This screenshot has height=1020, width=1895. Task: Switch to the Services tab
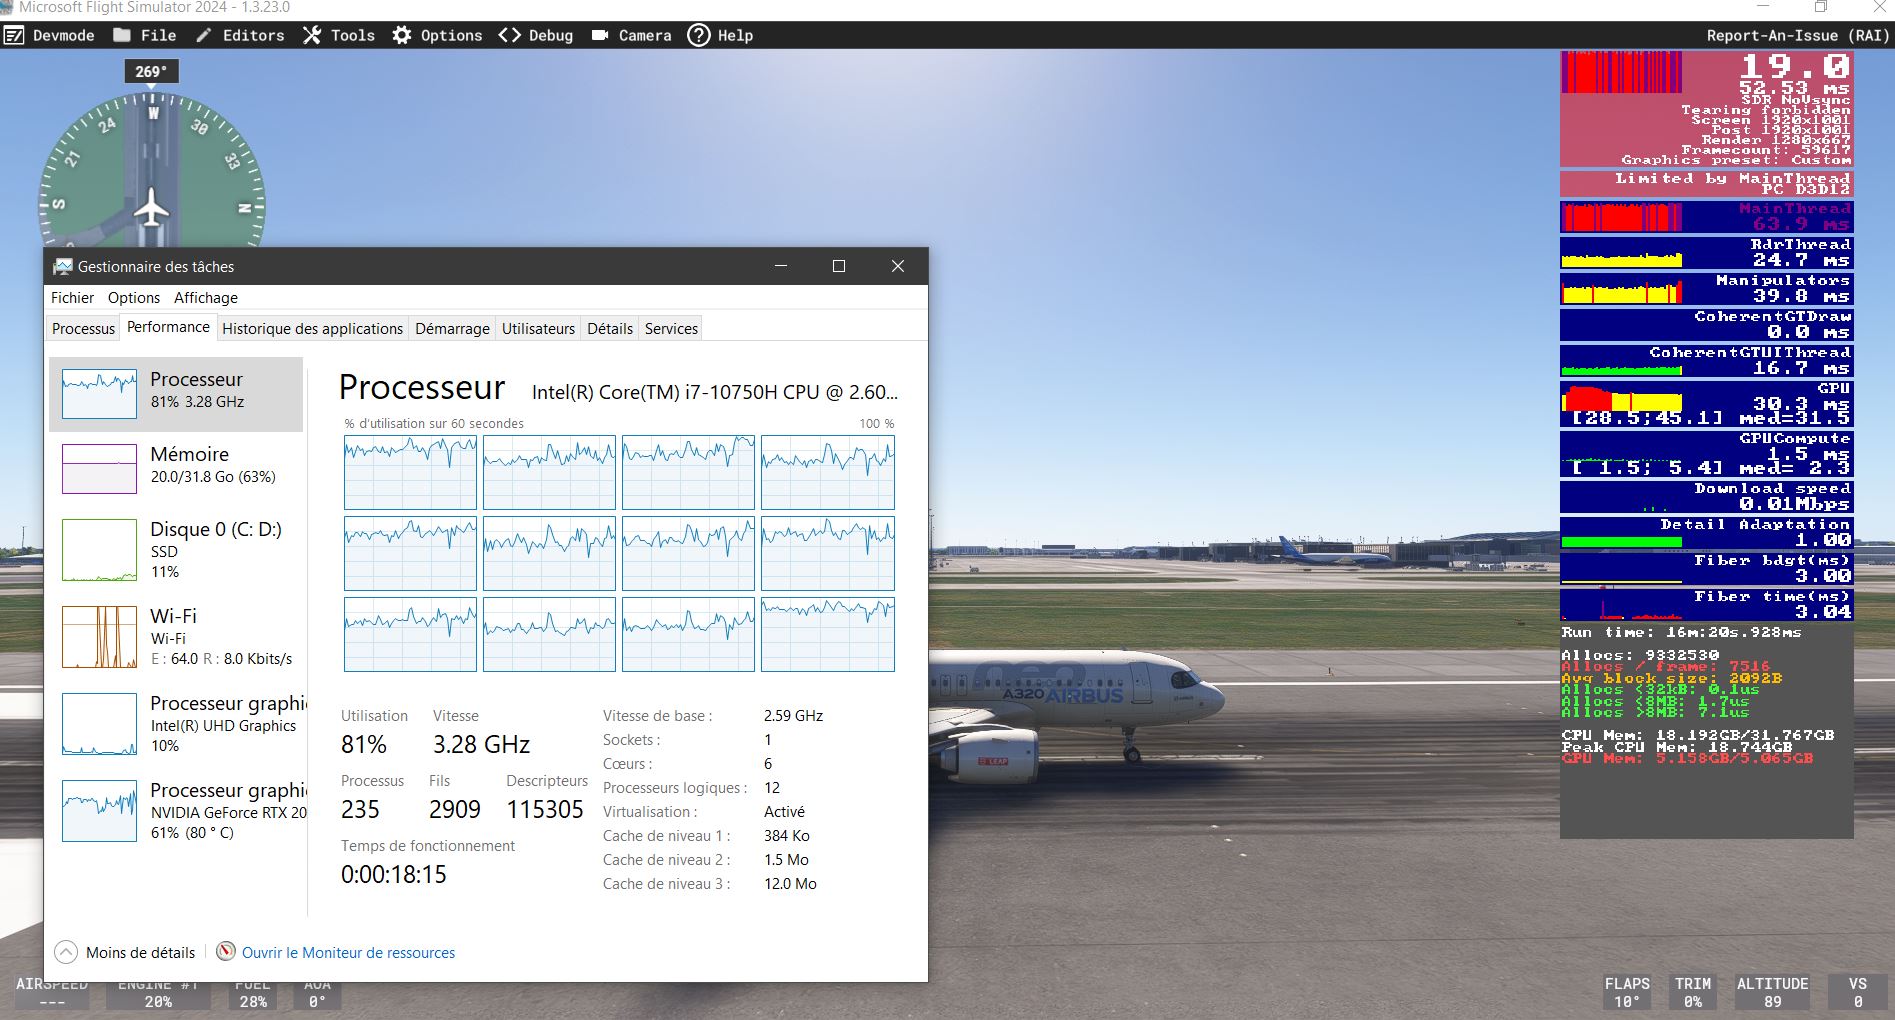click(x=671, y=328)
